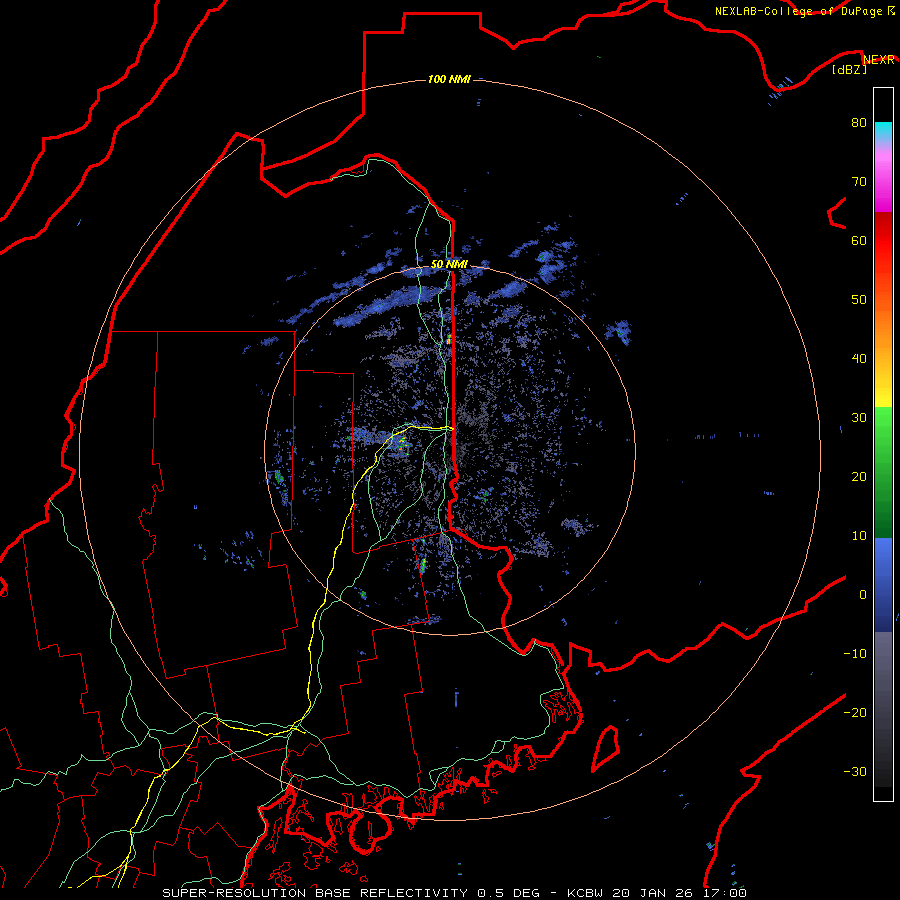Click the 'NEXR' label above the scale

point(879,60)
